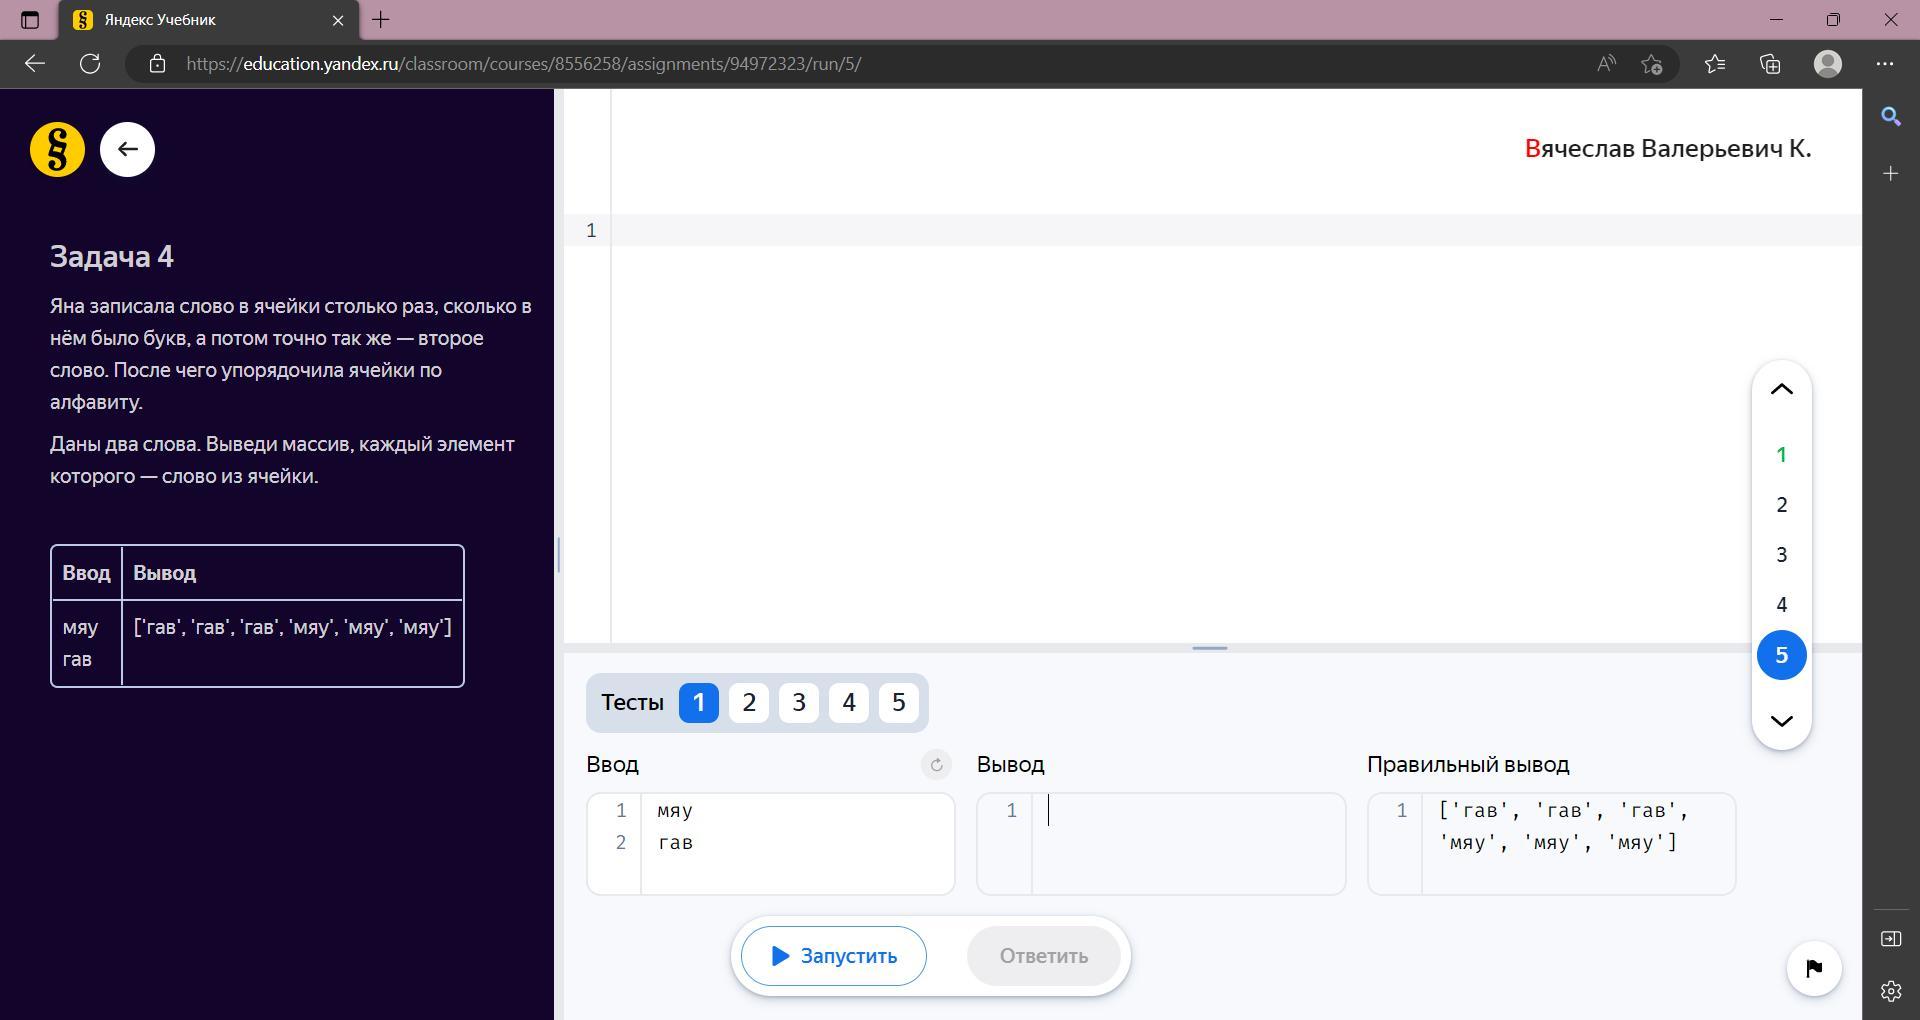Restore down the browser window
The height and width of the screenshot is (1020, 1920).
(1833, 20)
